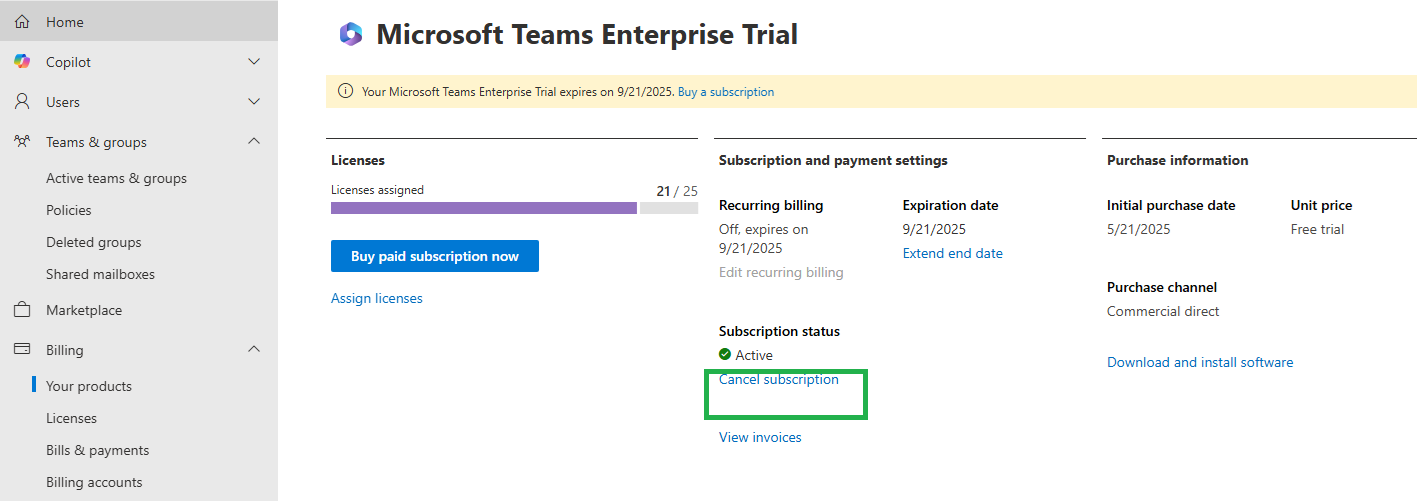Open Licenses under Billing

(x=71, y=418)
